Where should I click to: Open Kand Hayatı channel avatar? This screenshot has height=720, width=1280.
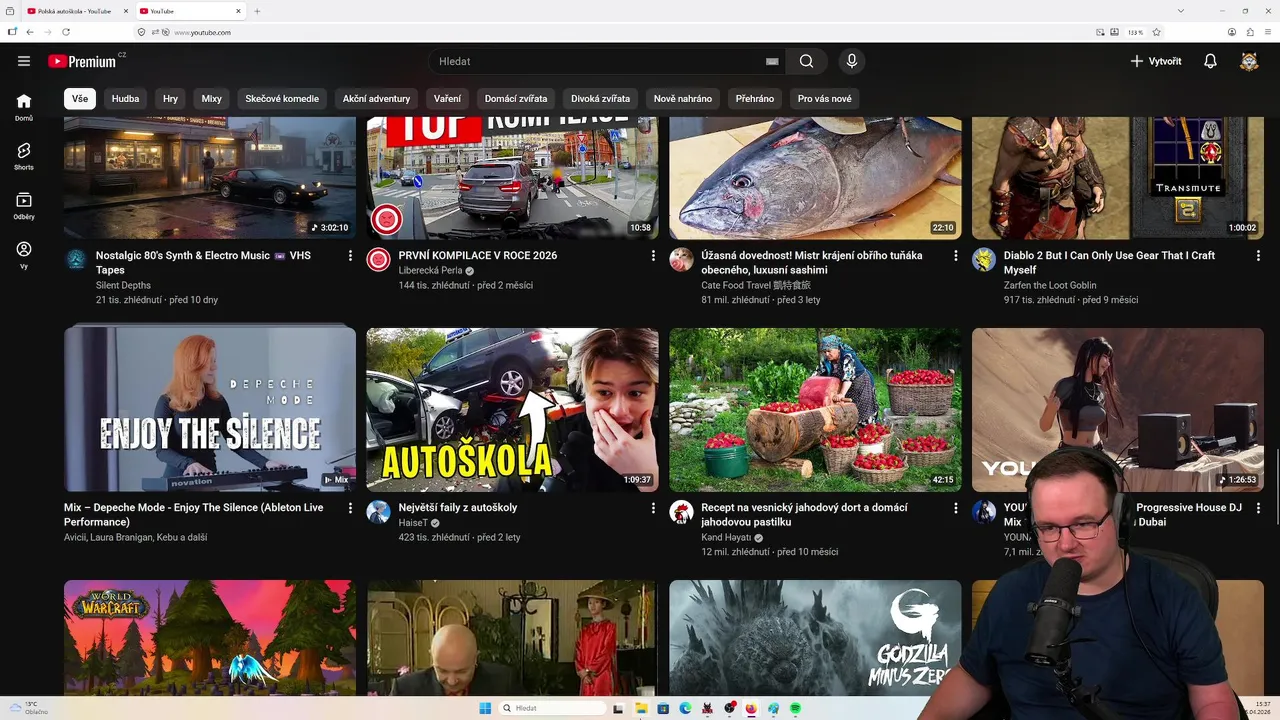coord(681,512)
